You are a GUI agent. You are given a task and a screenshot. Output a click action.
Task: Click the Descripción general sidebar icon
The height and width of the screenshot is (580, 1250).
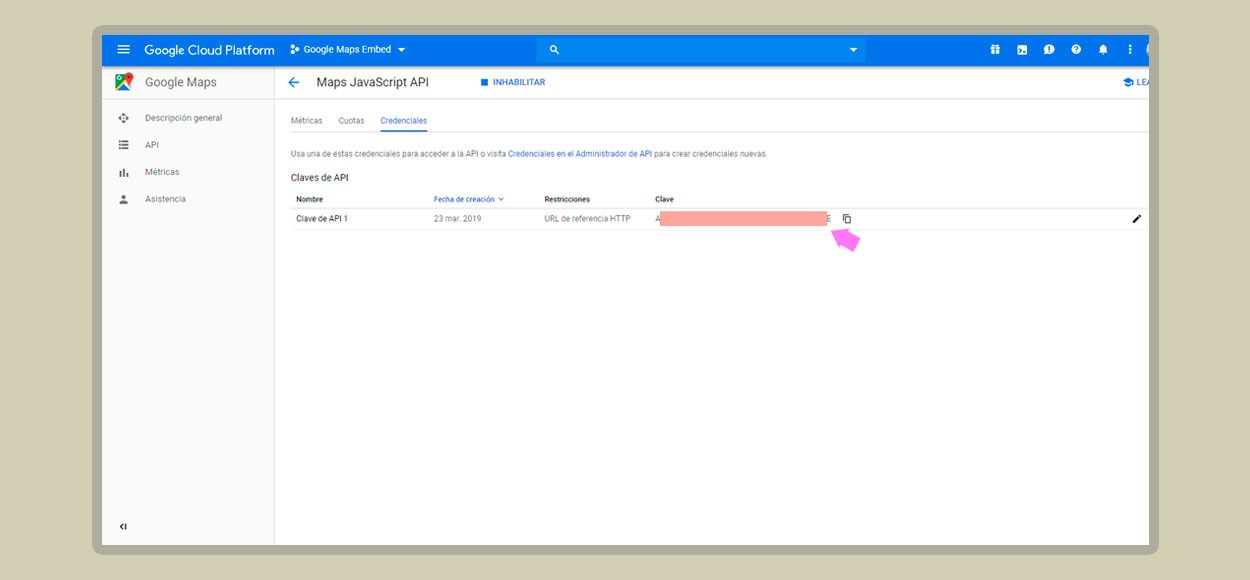tap(124, 118)
